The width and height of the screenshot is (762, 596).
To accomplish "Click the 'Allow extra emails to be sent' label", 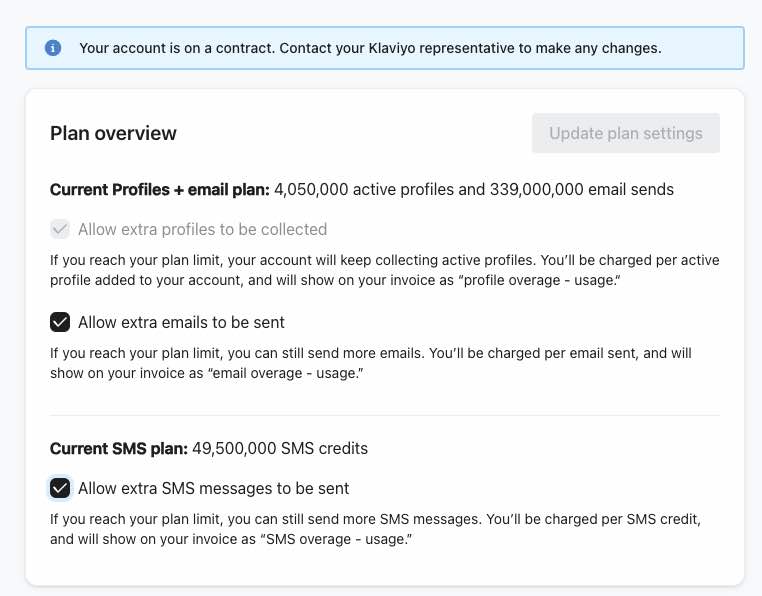I will [181, 322].
